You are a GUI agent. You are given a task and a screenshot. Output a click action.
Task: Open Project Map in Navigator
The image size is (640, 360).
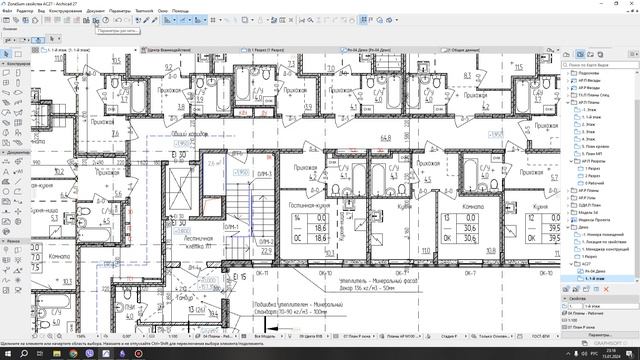(567, 54)
